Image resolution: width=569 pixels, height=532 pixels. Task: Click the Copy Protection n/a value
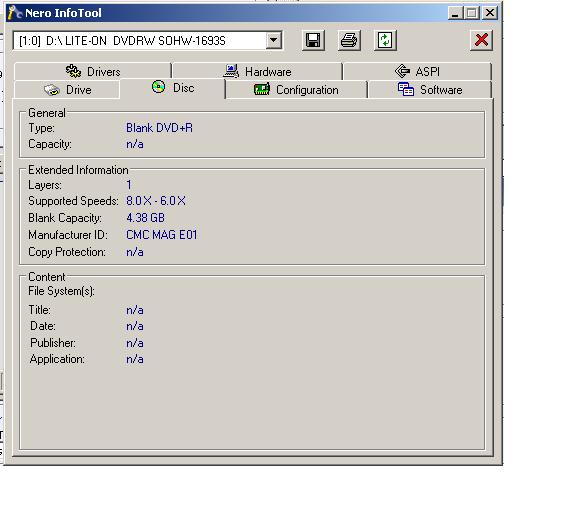point(135,252)
